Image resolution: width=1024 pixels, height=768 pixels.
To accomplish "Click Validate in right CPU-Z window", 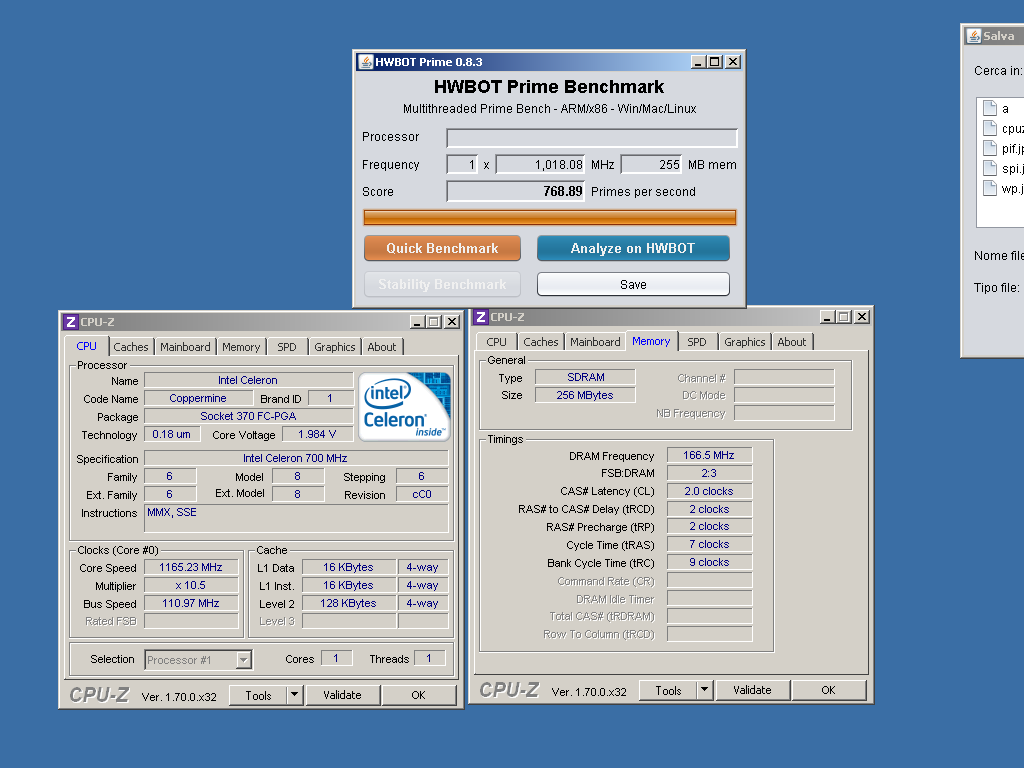I will click(752, 690).
